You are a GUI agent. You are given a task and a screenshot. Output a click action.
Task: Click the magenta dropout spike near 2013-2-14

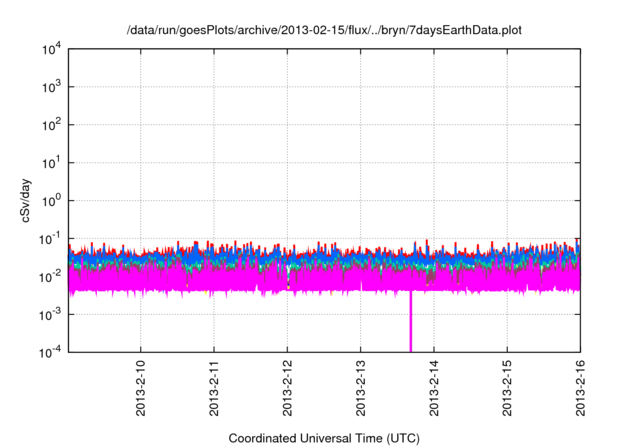point(411,321)
